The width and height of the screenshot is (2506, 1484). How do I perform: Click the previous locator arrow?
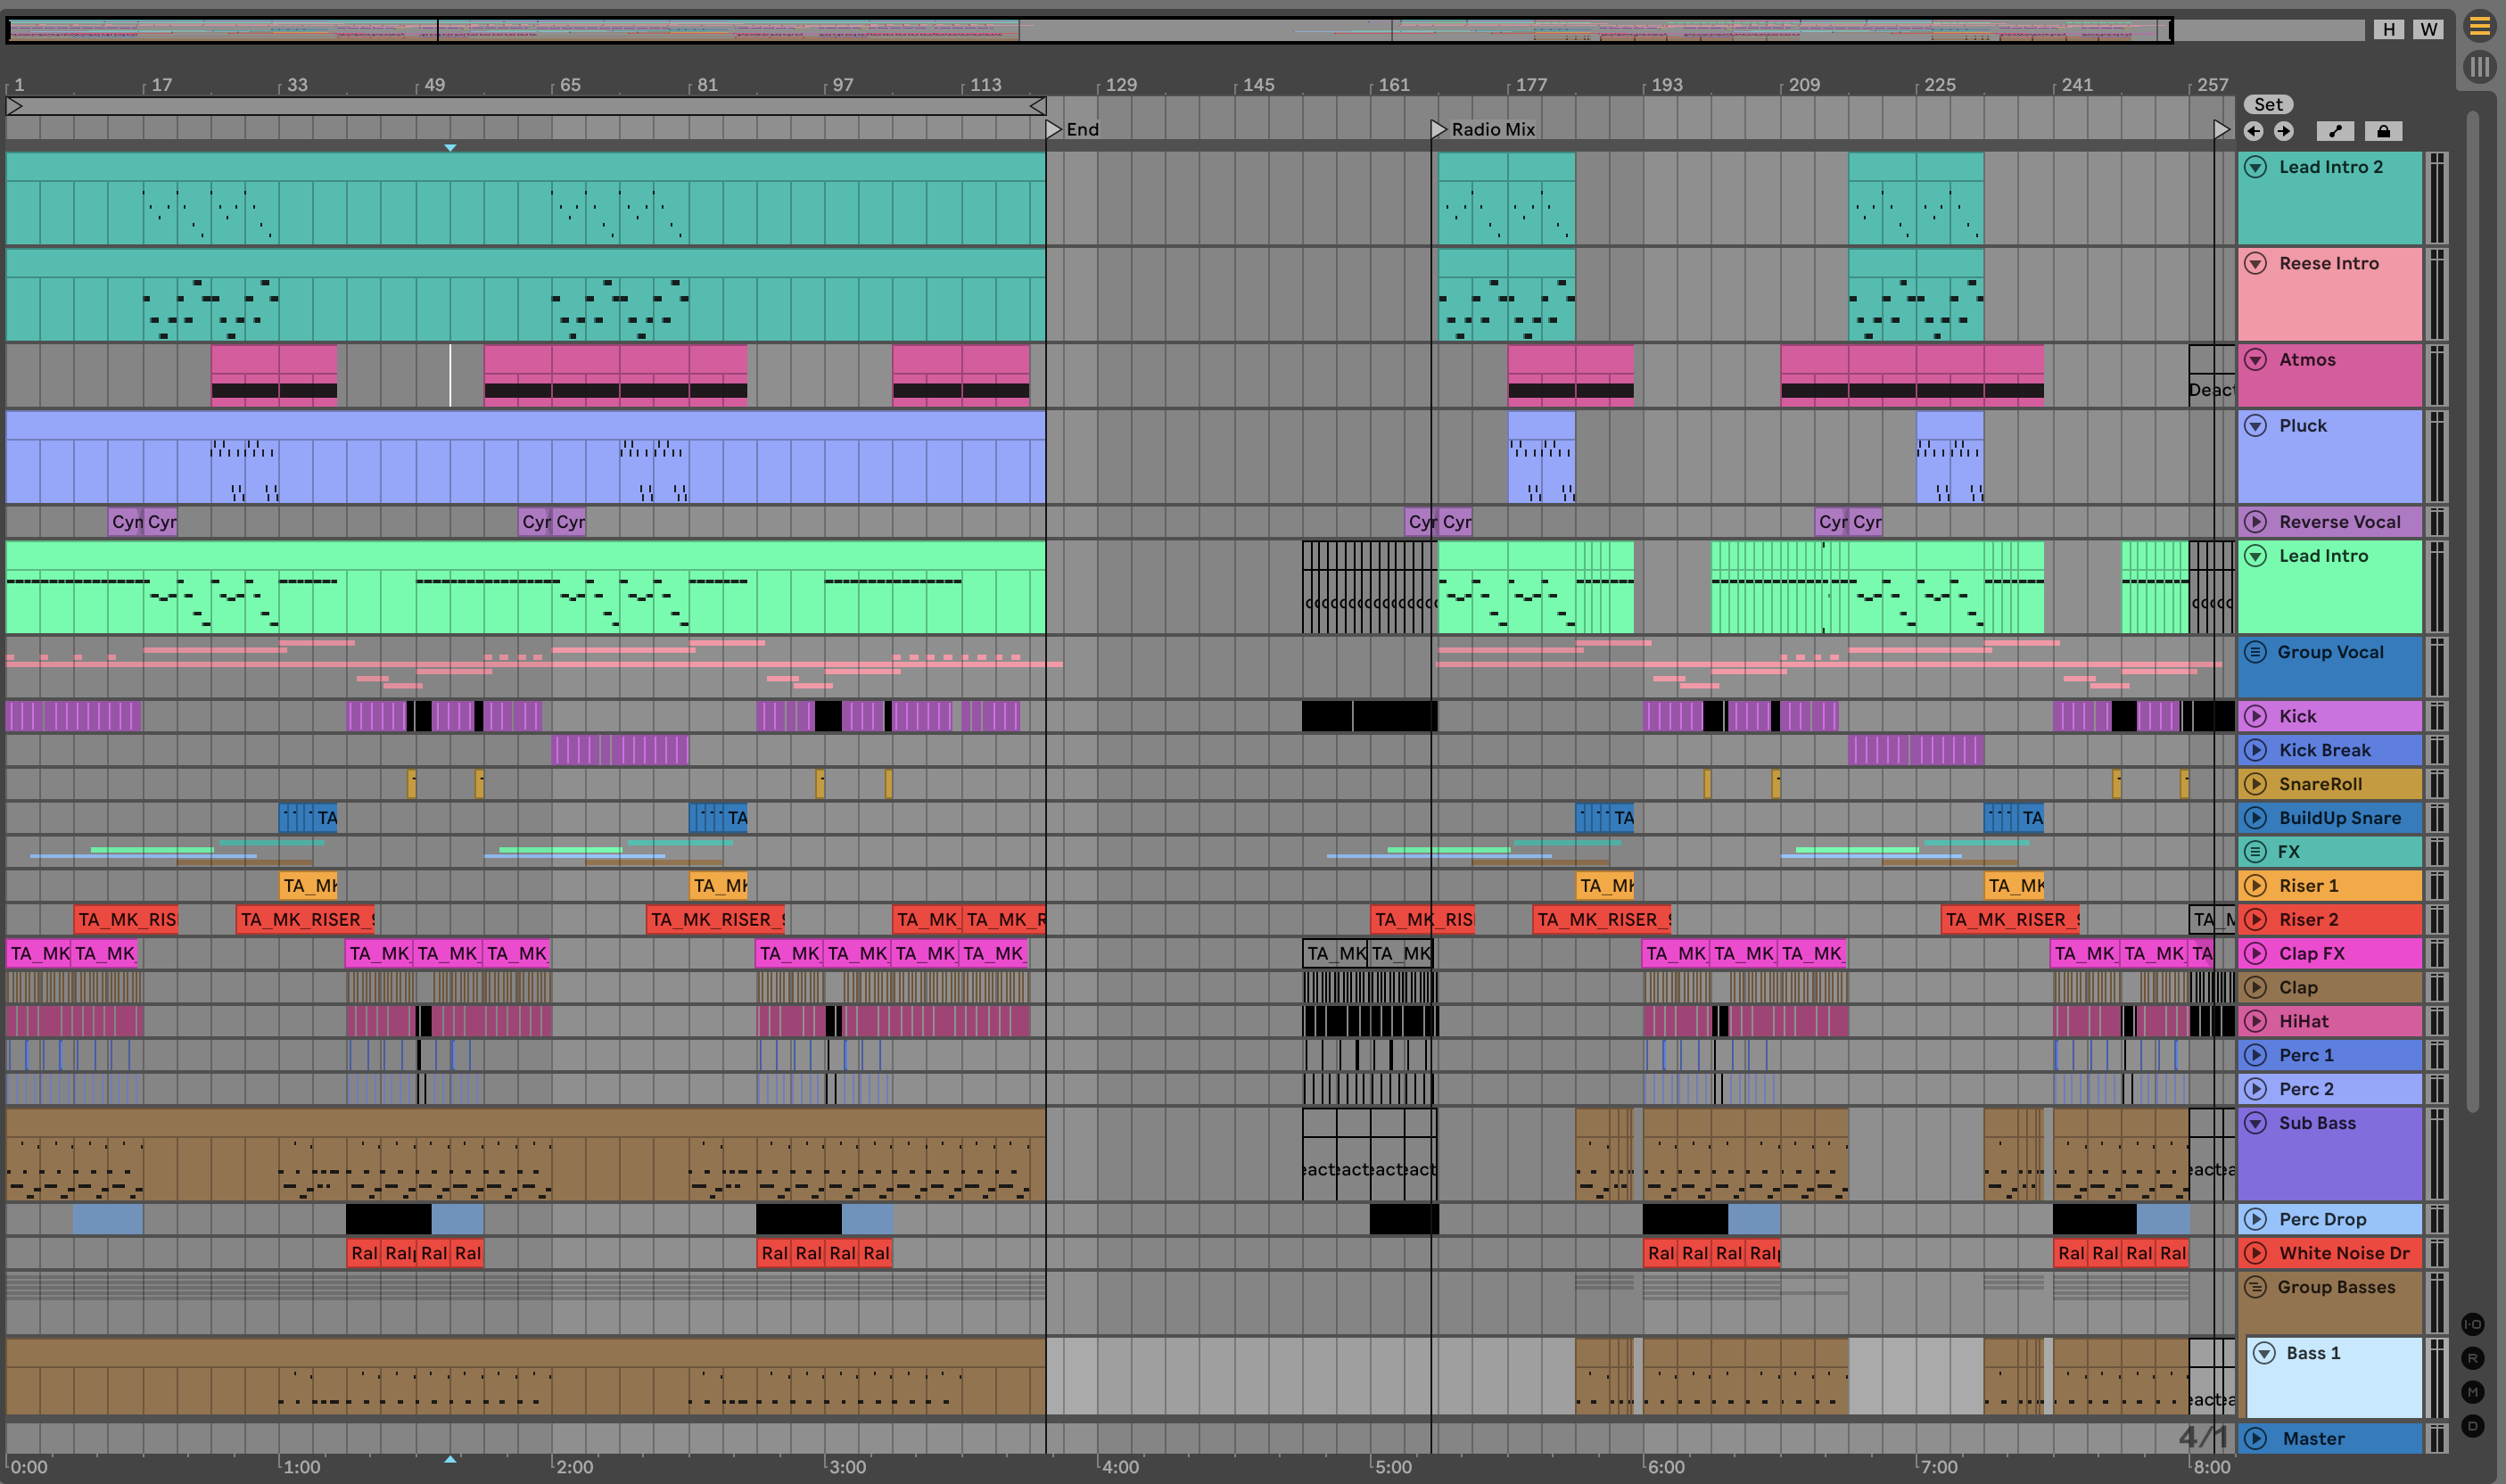(2254, 131)
